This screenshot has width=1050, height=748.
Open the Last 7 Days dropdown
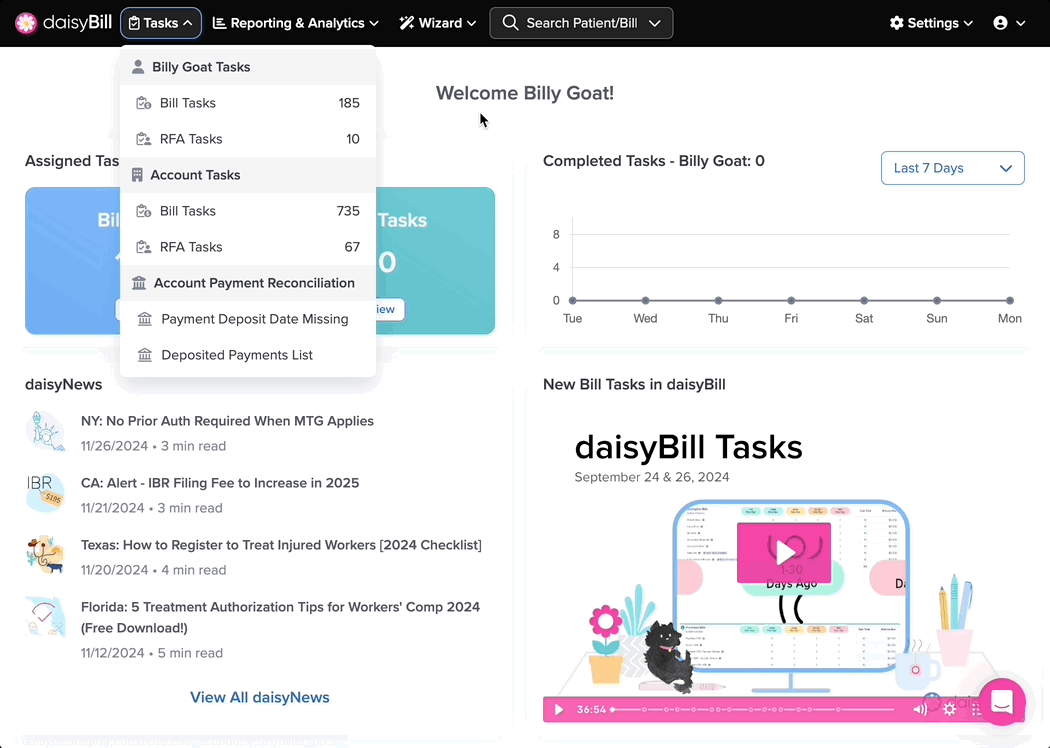click(x=952, y=168)
